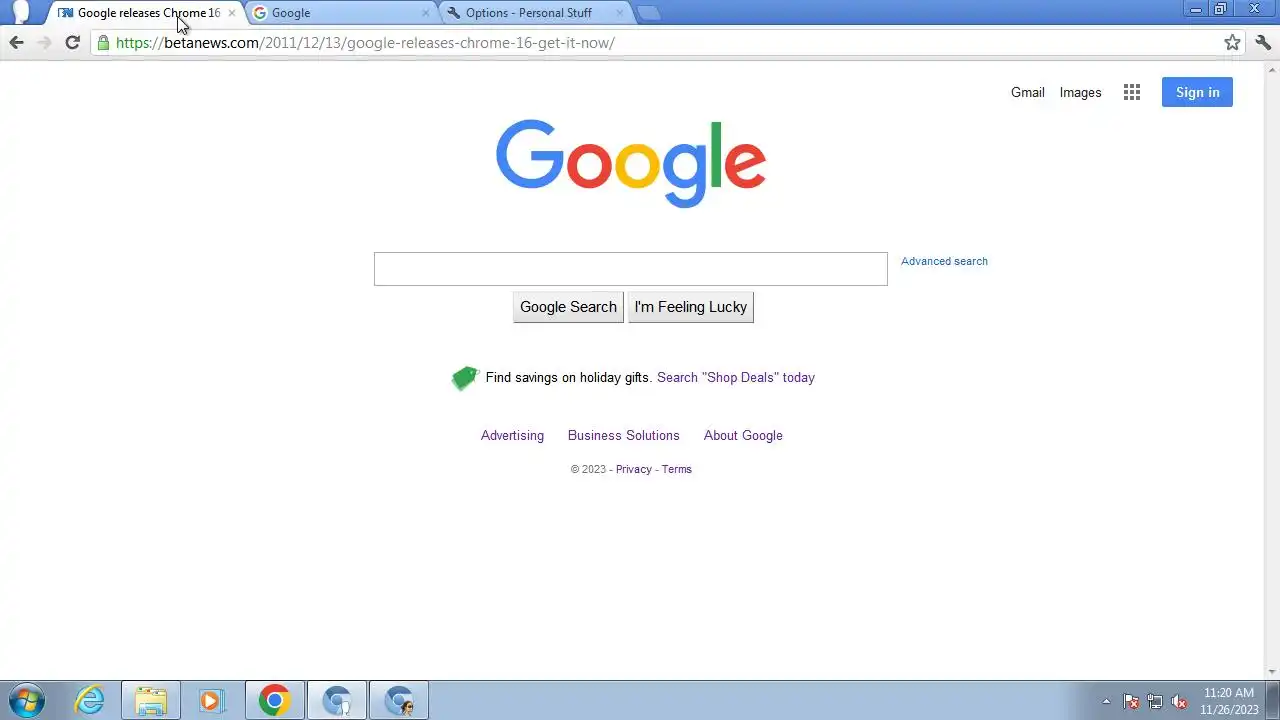Click the Chrome taskbar icon with the user avatar
The height and width of the screenshot is (720, 1280).
pyautogui.click(x=399, y=701)
